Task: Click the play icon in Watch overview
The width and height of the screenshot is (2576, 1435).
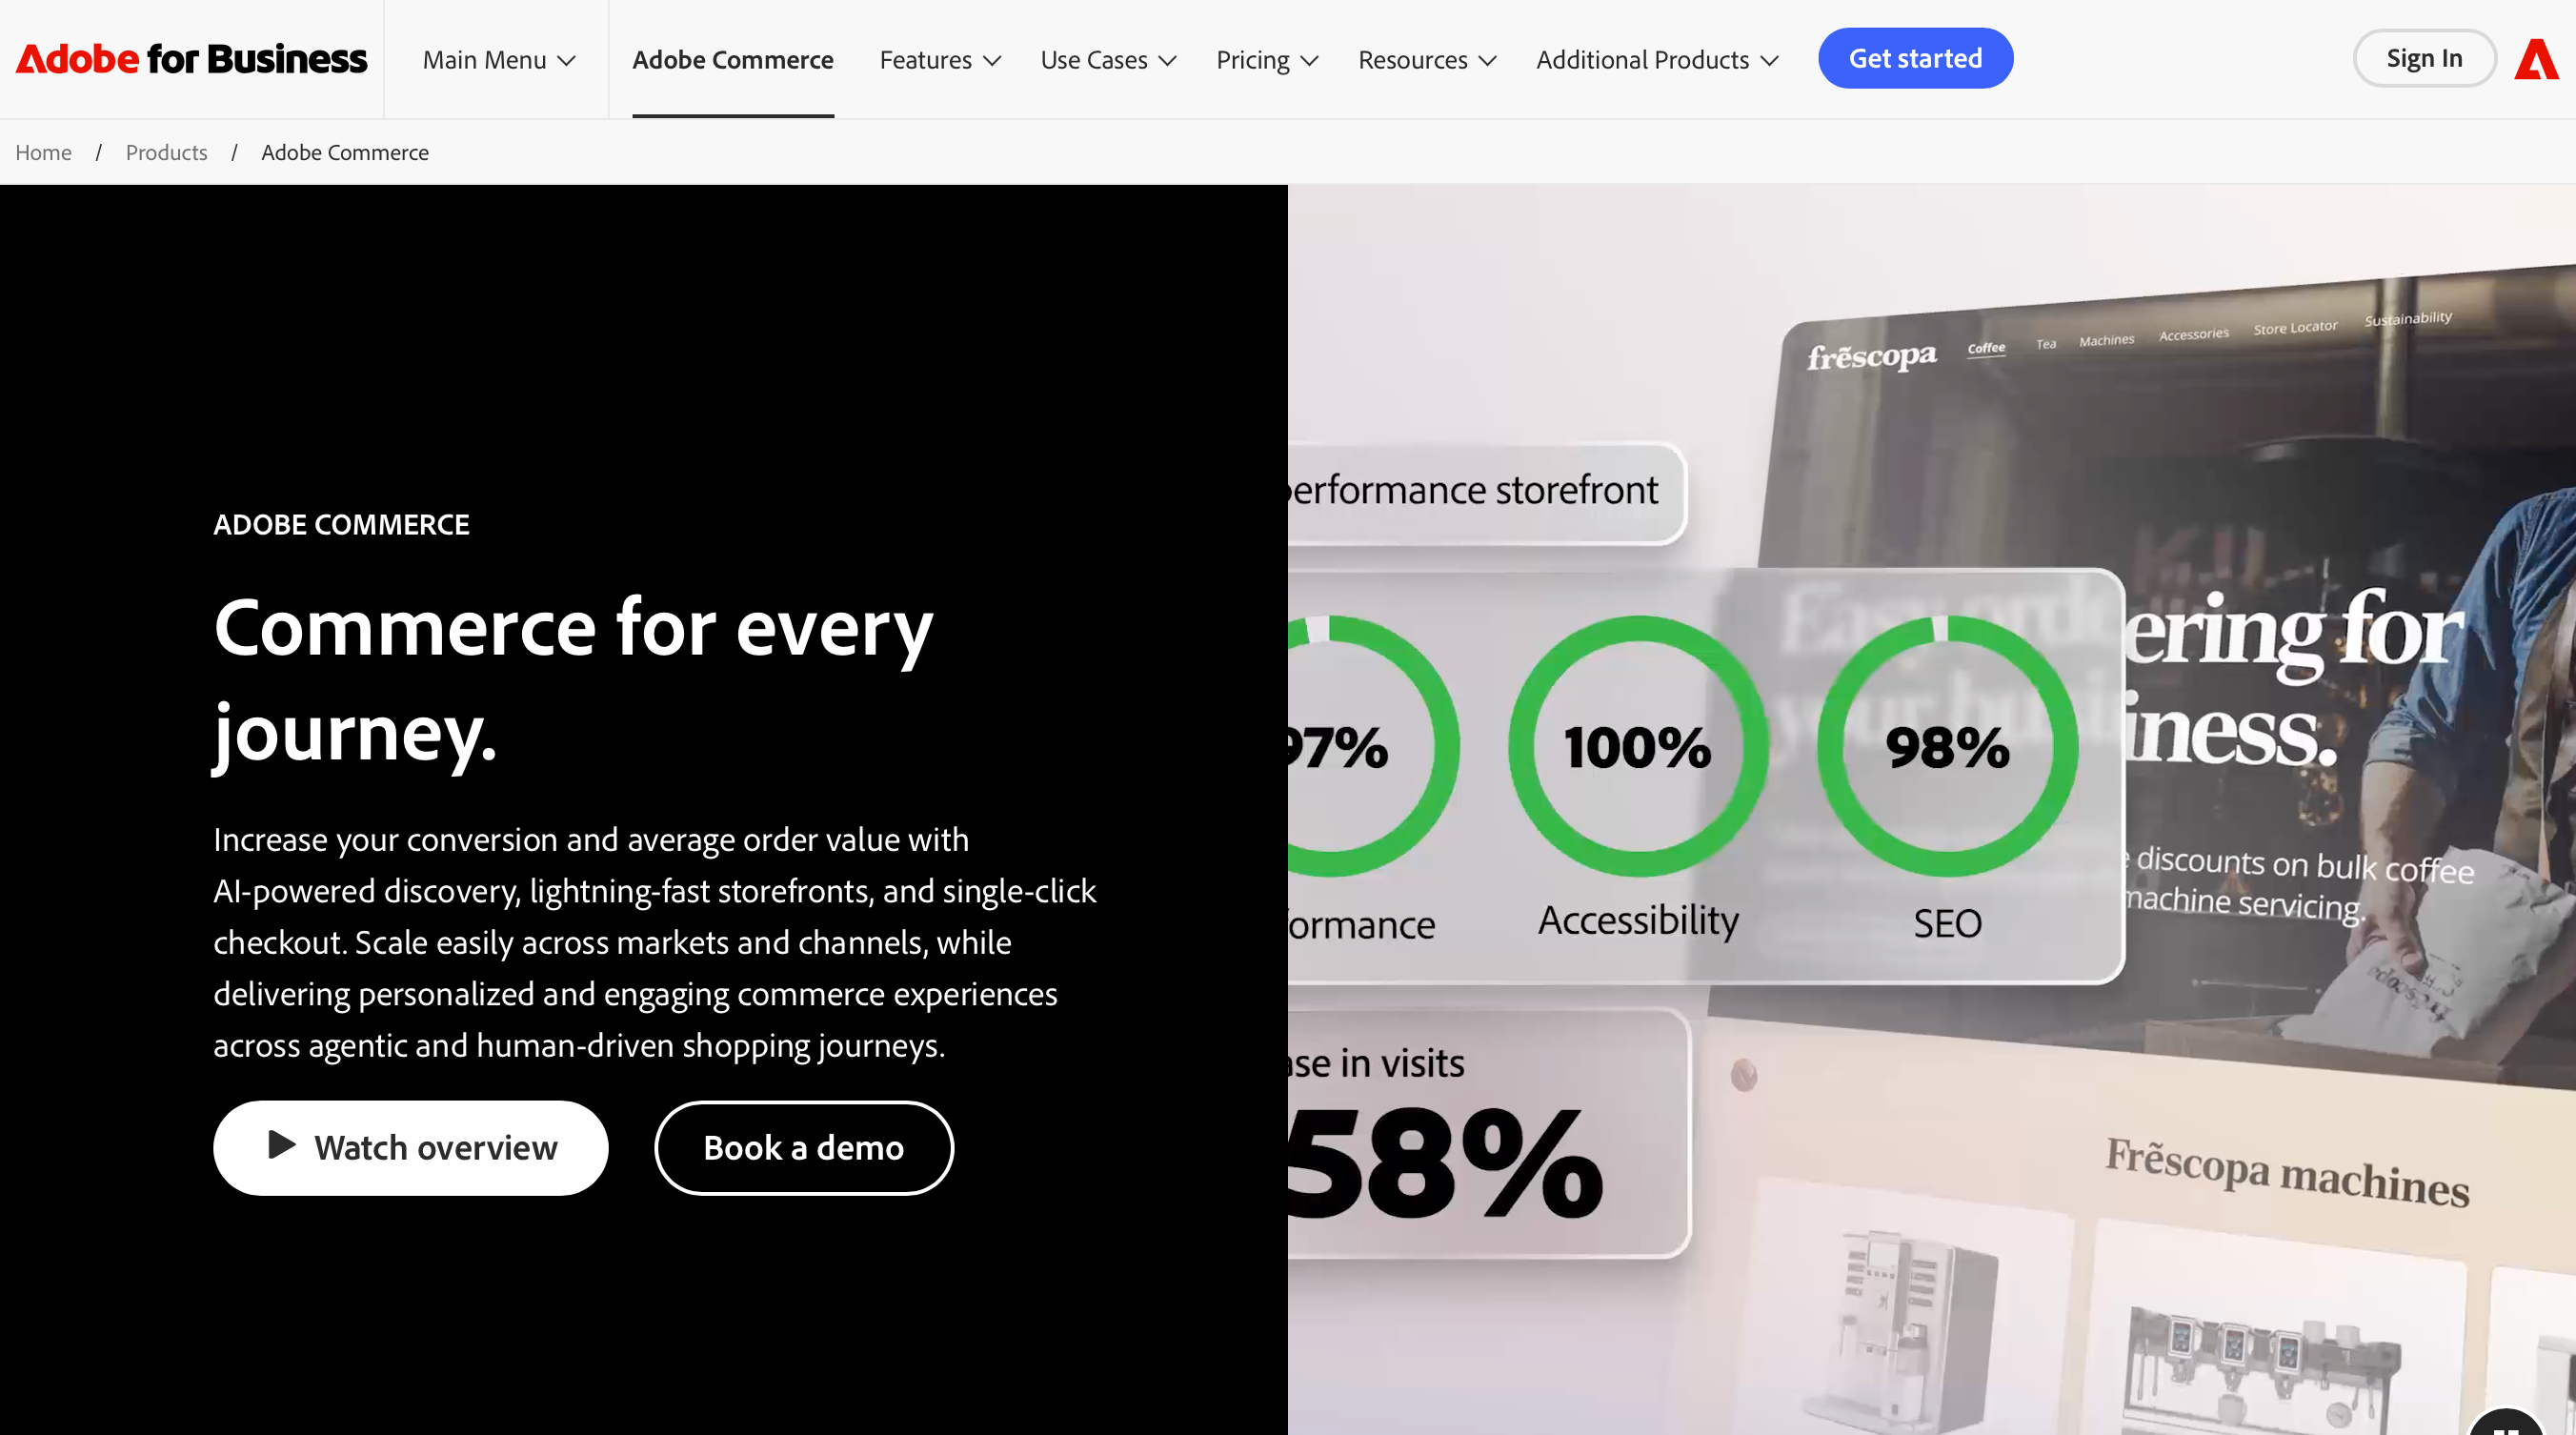Action: pyautogui.click(x=282, y=1145)
